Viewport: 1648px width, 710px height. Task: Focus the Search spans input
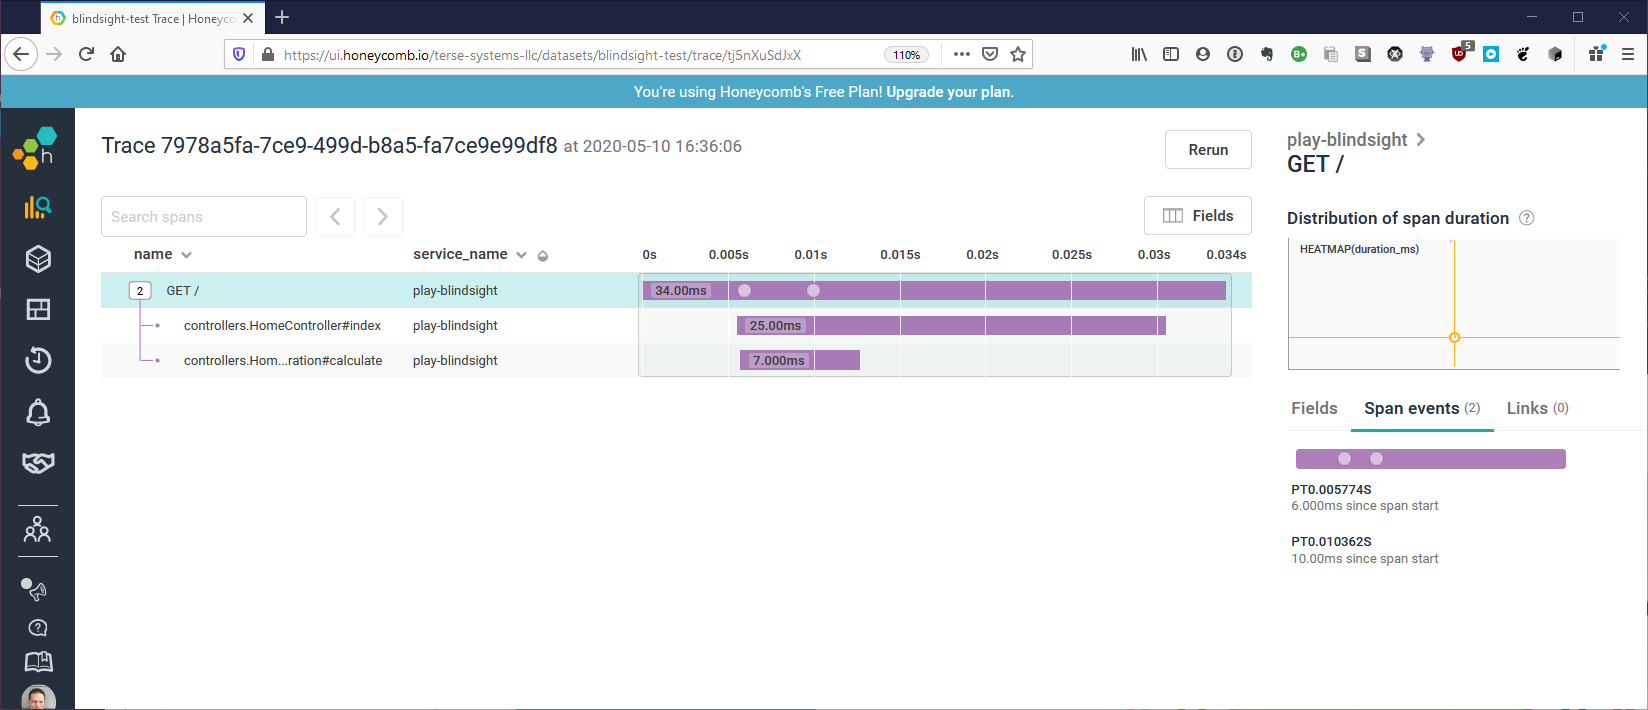(x=204, y=216)
